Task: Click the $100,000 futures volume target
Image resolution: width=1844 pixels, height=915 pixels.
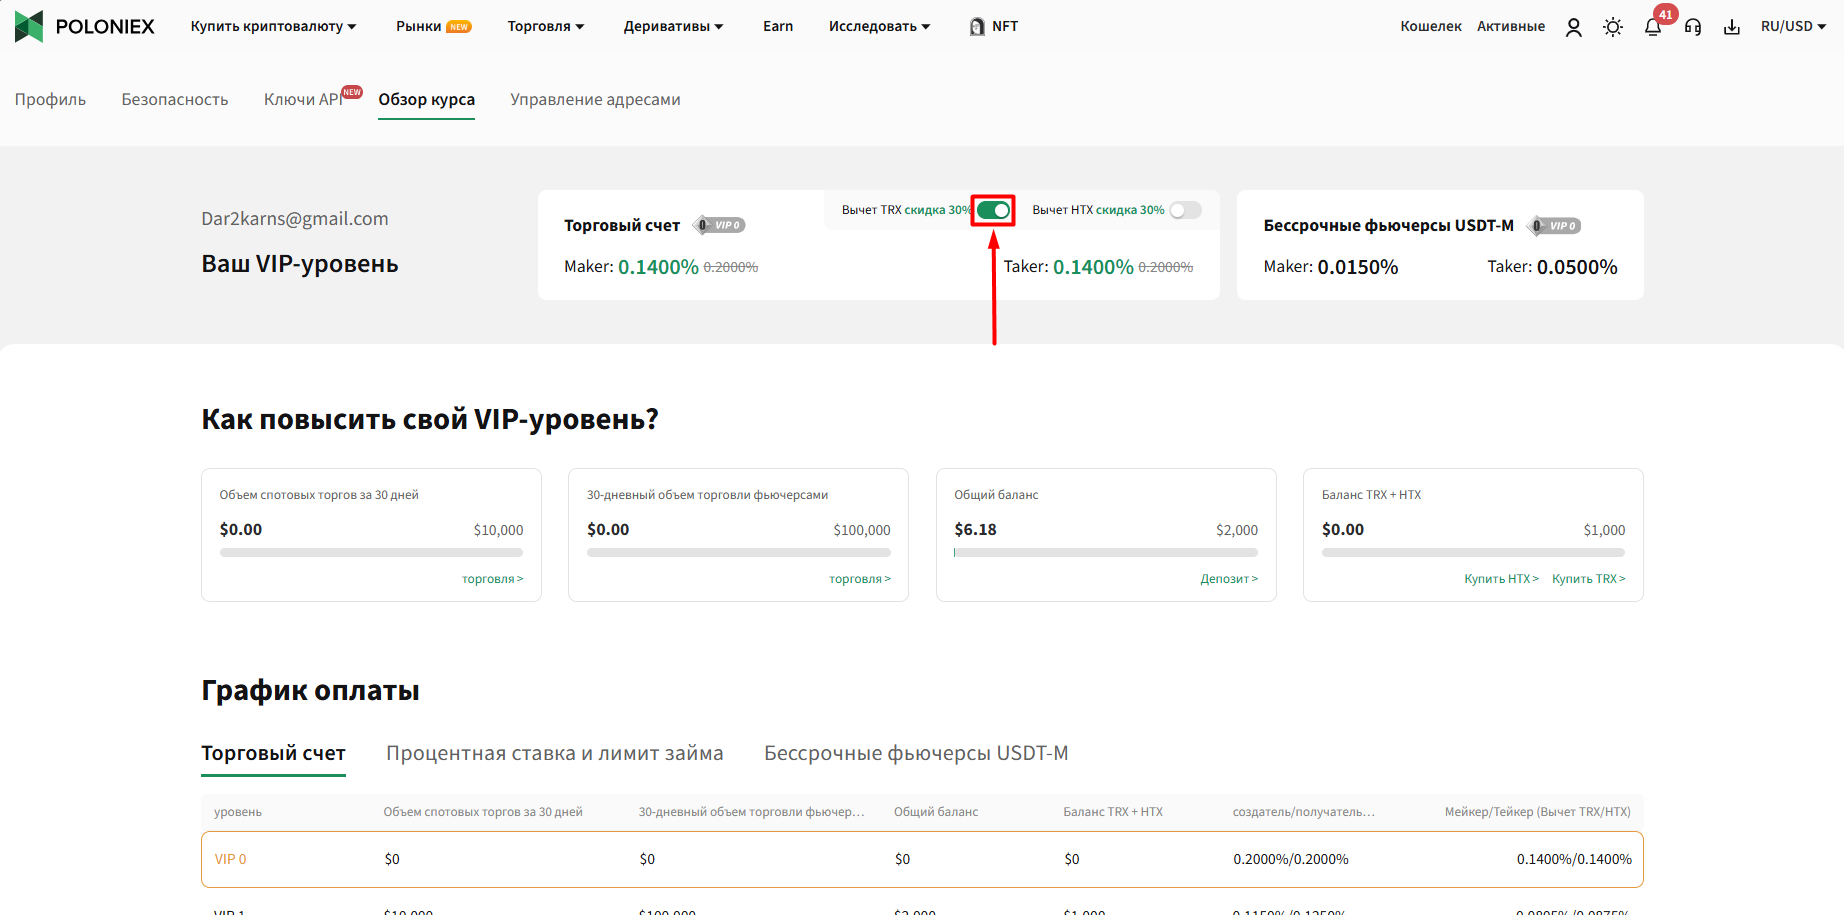Action: pos(862,531)
